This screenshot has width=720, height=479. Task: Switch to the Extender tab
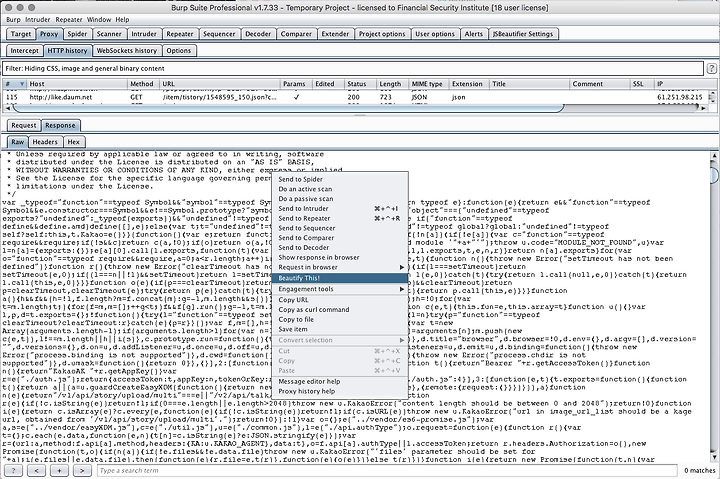(335, 34)
